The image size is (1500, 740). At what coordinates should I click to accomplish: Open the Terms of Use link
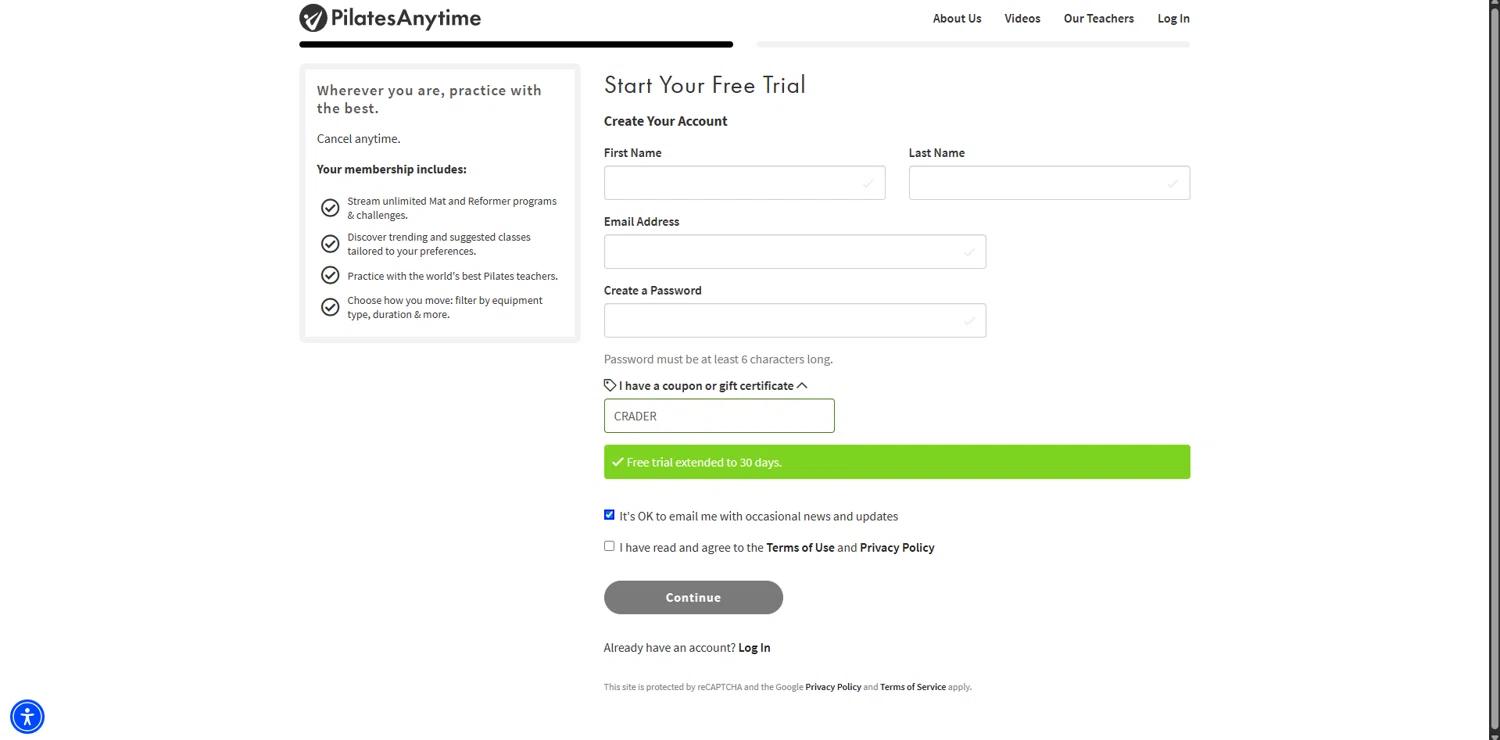coord(800,547)
